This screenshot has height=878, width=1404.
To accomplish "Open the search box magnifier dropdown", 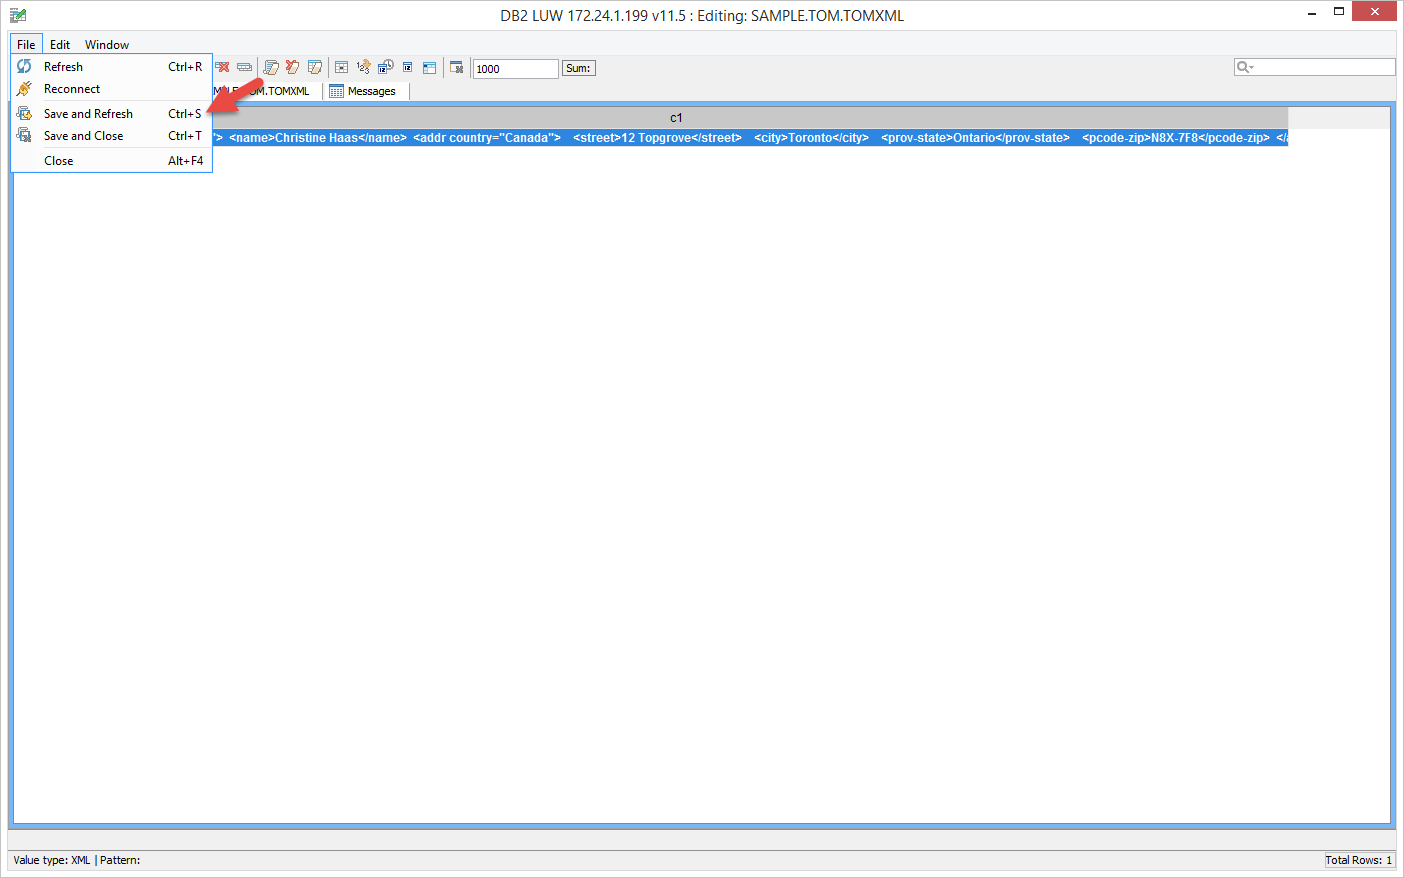I will point(1245,67).
